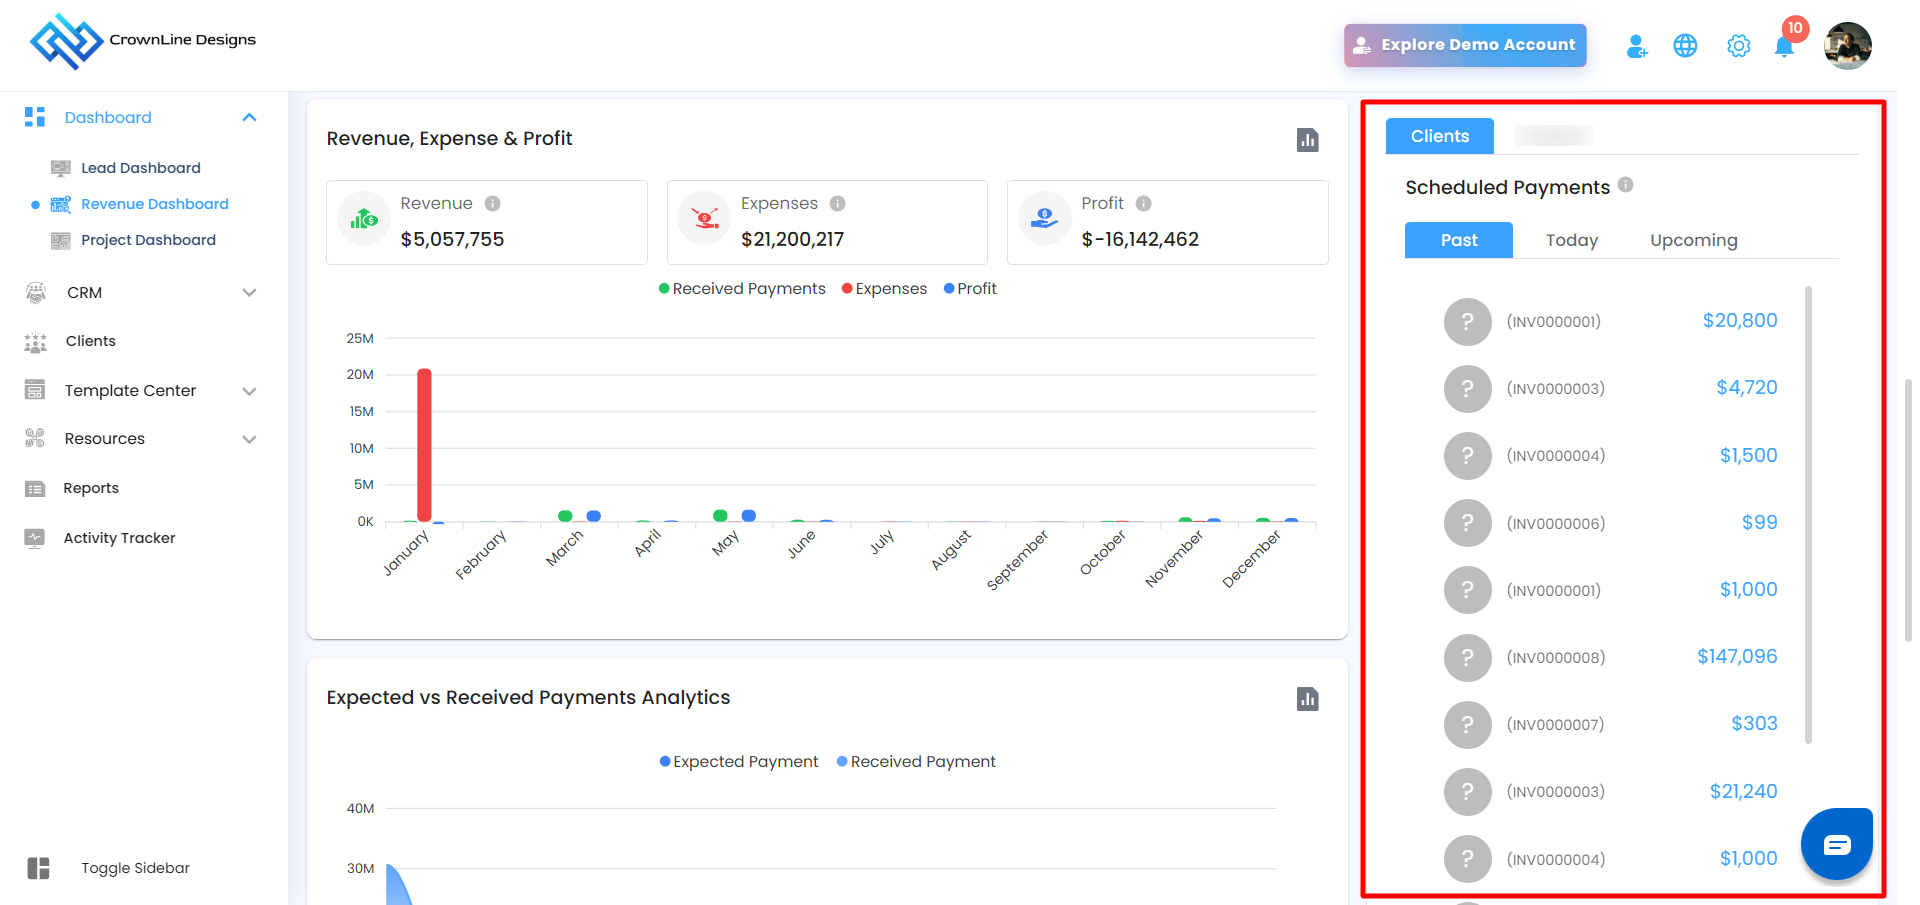1920x905 pixels.
Task: Click the add user icon
Action: point(1636,46)
